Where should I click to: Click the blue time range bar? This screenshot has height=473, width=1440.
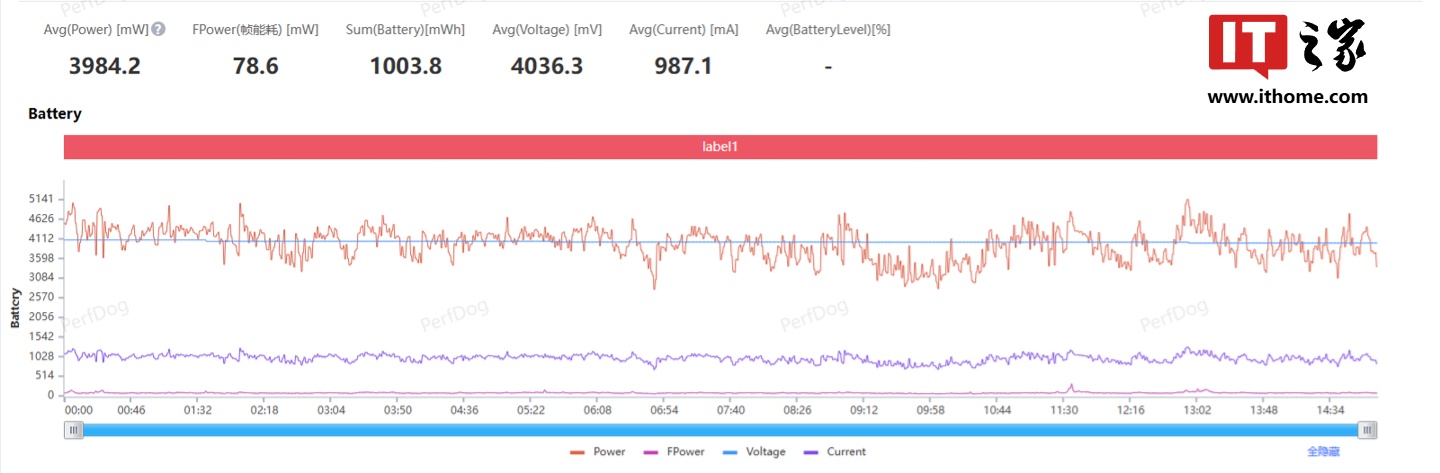coord(720,430)
